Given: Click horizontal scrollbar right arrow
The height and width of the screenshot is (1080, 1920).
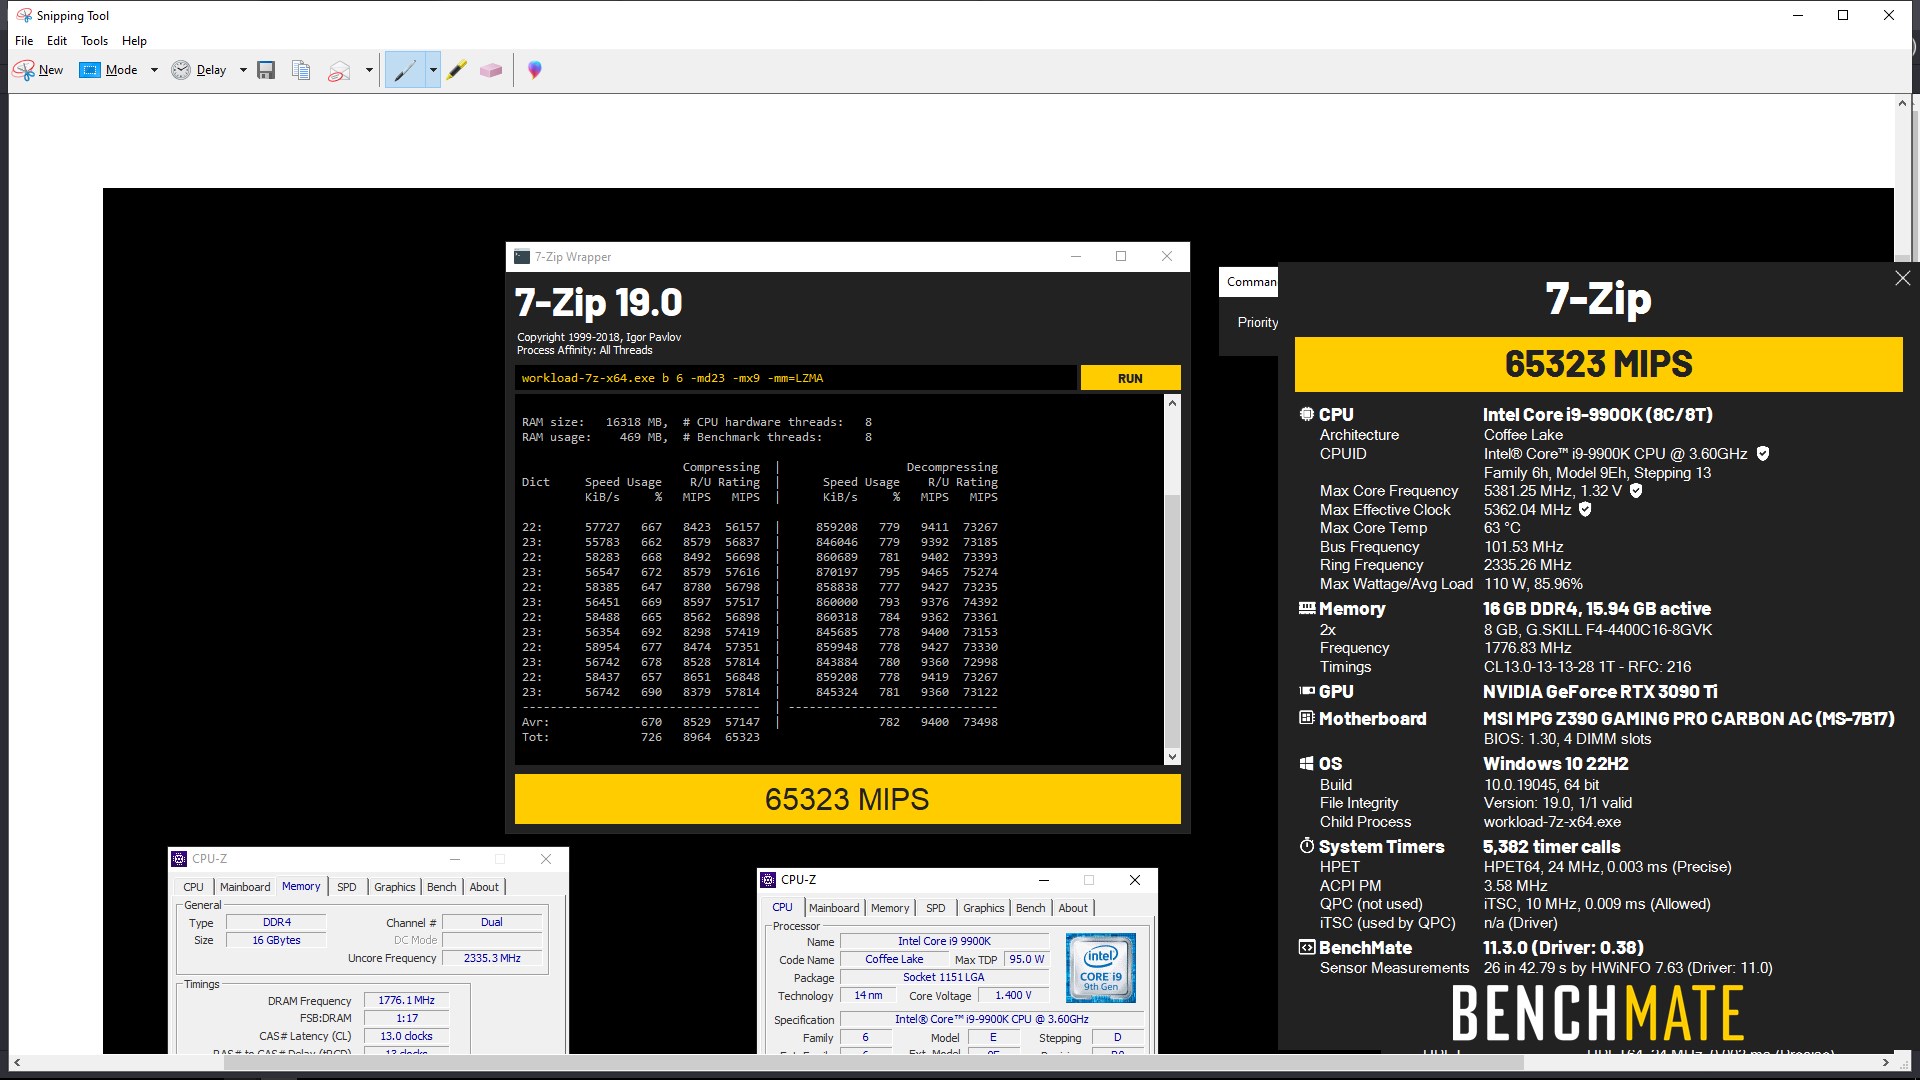Looking at the screenshot, I should tap(1886, 1062).
